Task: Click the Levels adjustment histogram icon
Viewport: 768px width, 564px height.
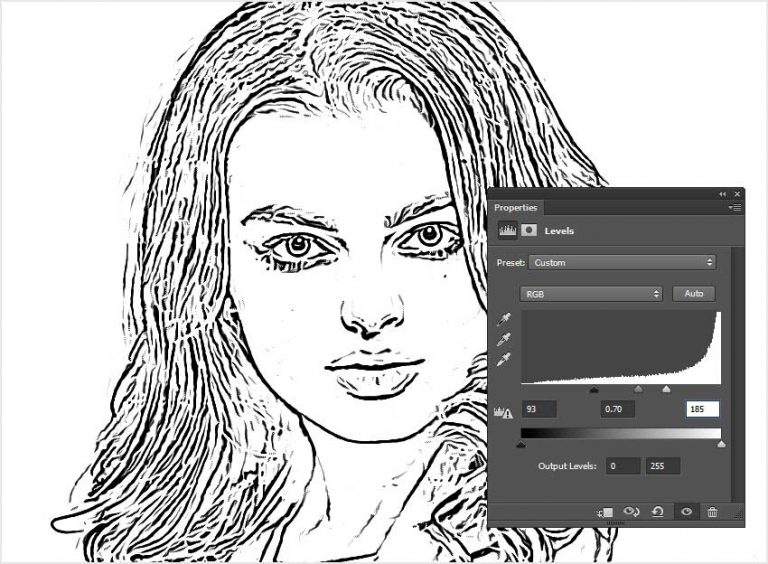Action: click(x=507, y=230)
